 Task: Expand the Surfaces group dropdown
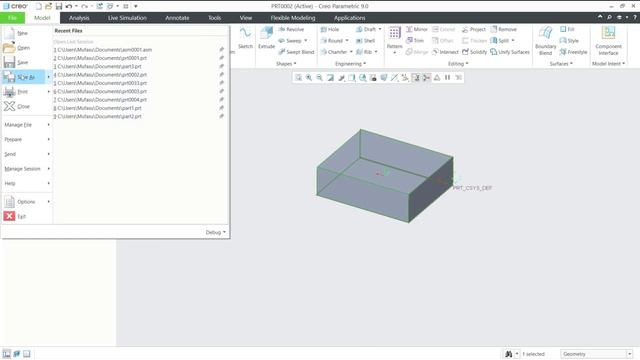pos(561,64)
